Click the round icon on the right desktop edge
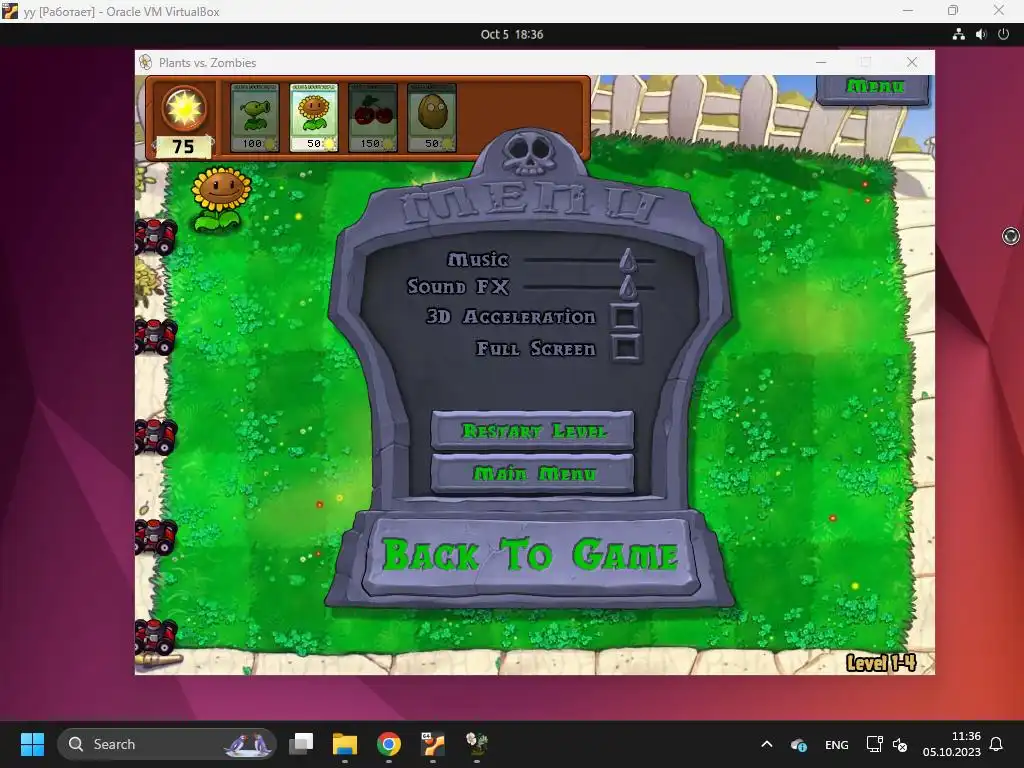 1010,236
